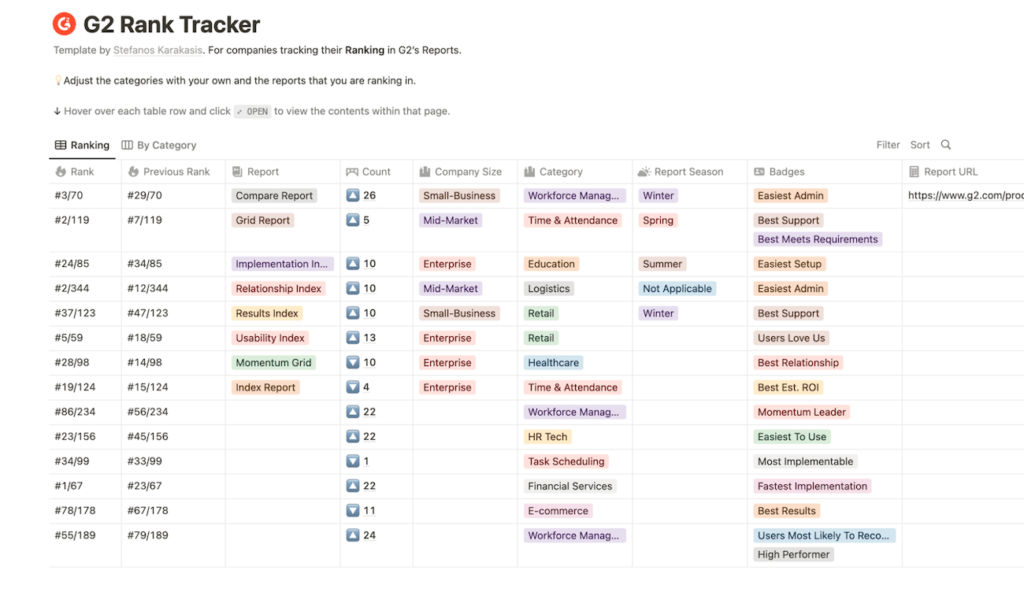1024x592 pixels.
Task: Select the Ranking tab
Action: 88,144
